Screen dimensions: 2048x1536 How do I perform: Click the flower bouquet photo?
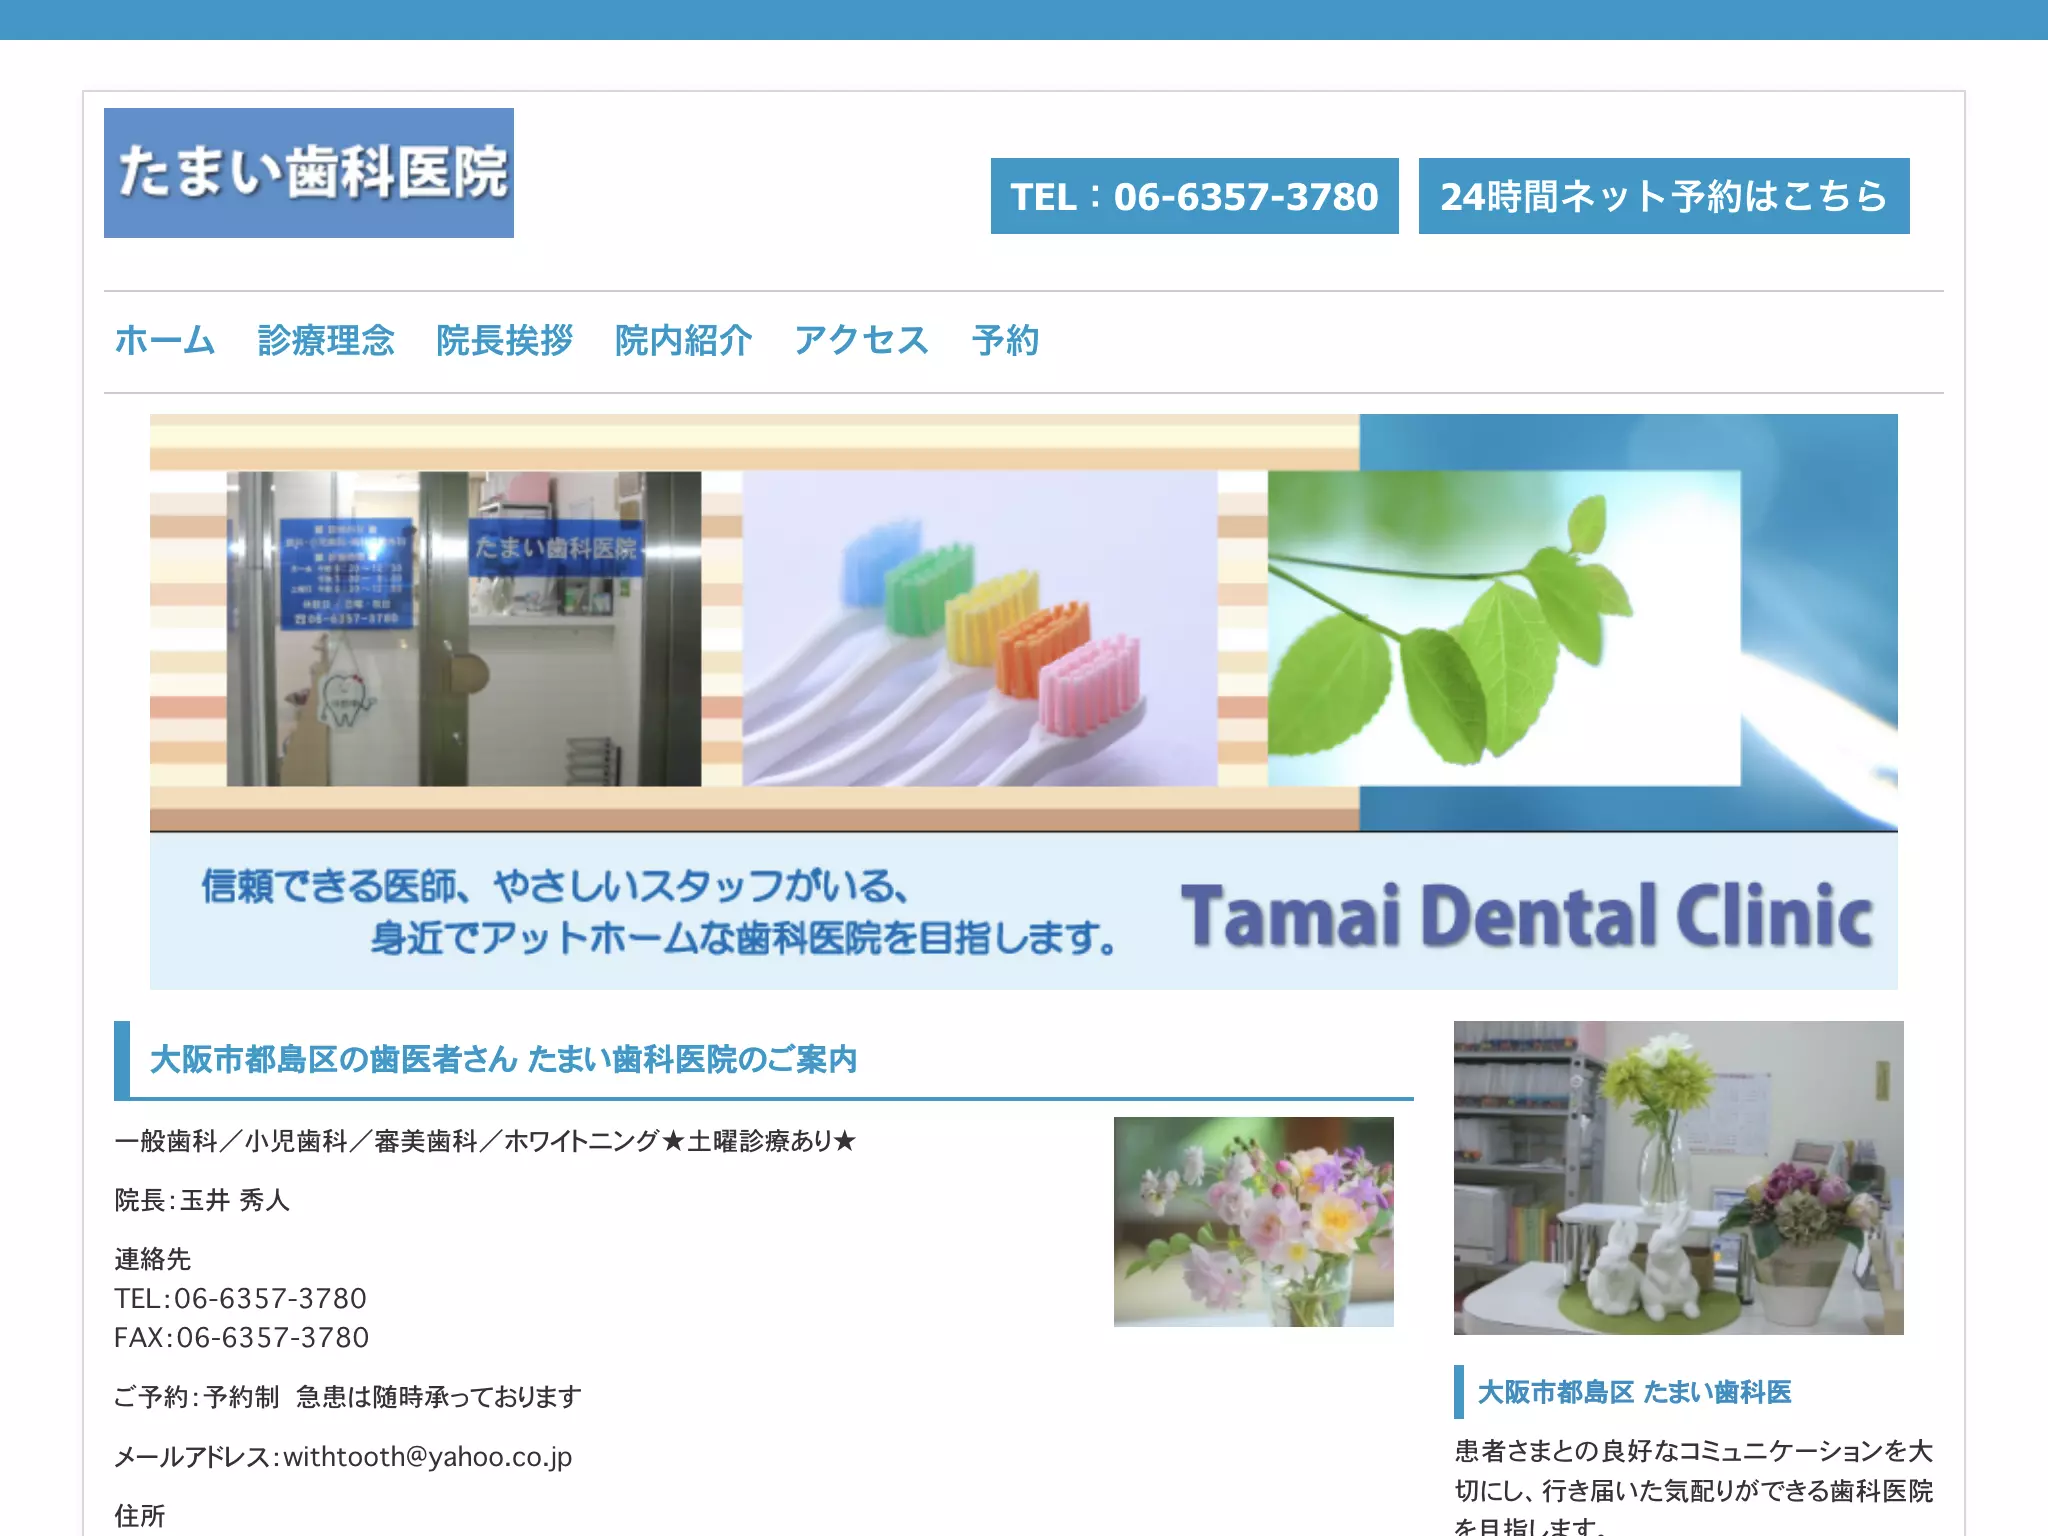[1254, 1222]
